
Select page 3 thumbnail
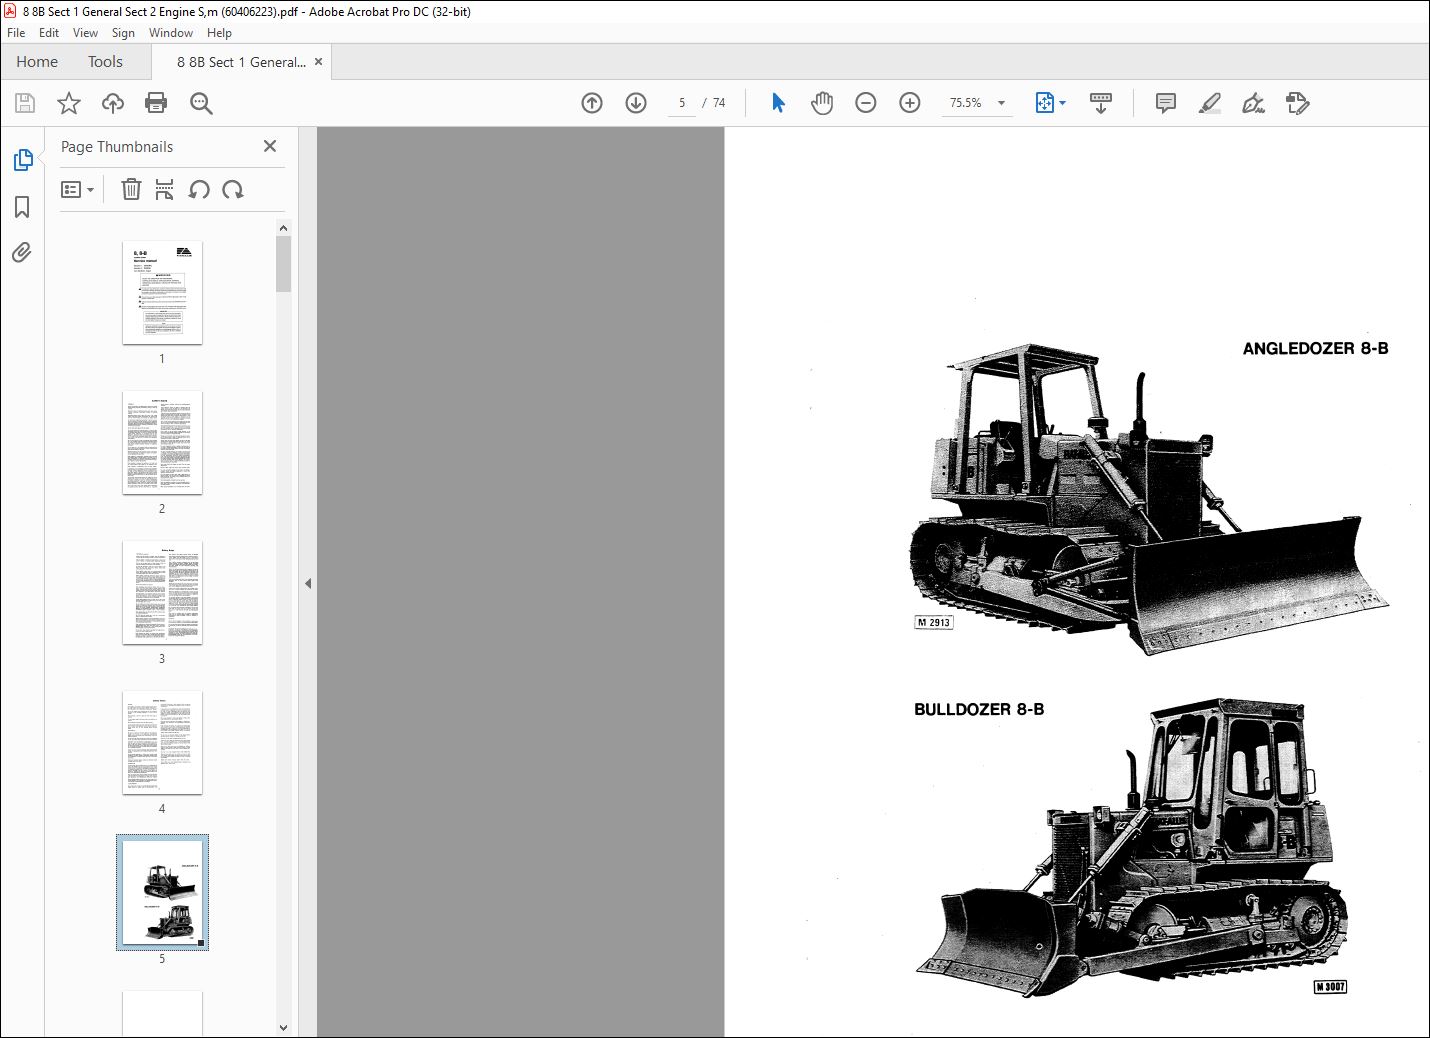pyautogui.click(x=162, y=592)
